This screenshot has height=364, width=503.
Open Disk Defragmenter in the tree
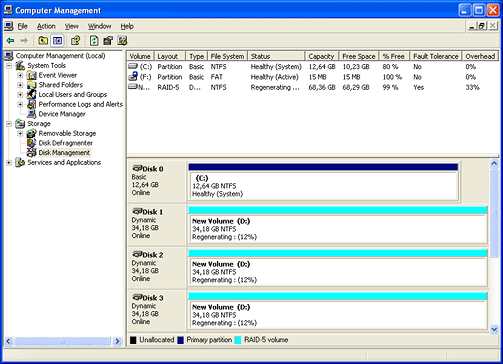[x=65, y=143]
